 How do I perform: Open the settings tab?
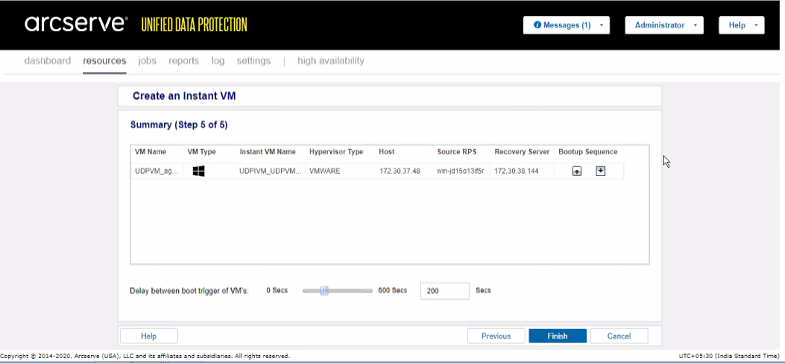(253, 61)
